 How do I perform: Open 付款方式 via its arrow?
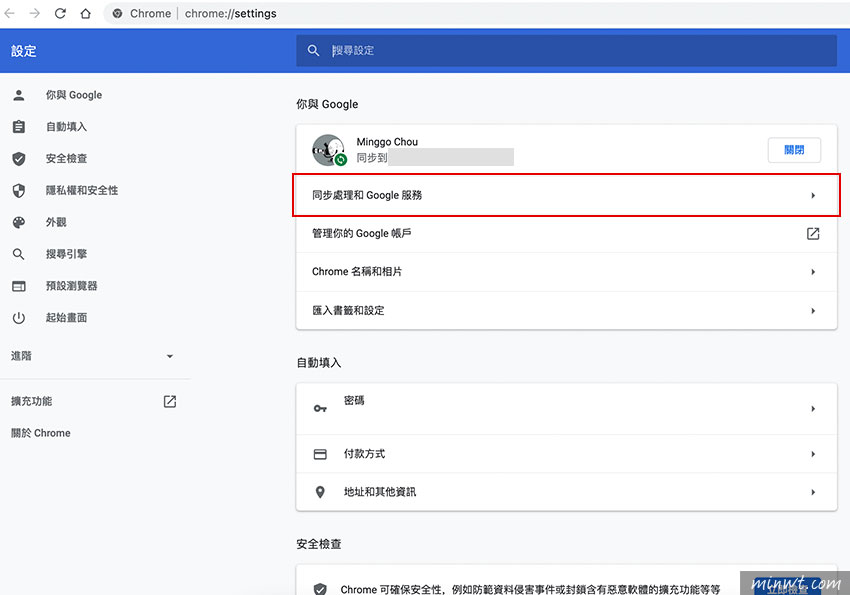point(813,454)
